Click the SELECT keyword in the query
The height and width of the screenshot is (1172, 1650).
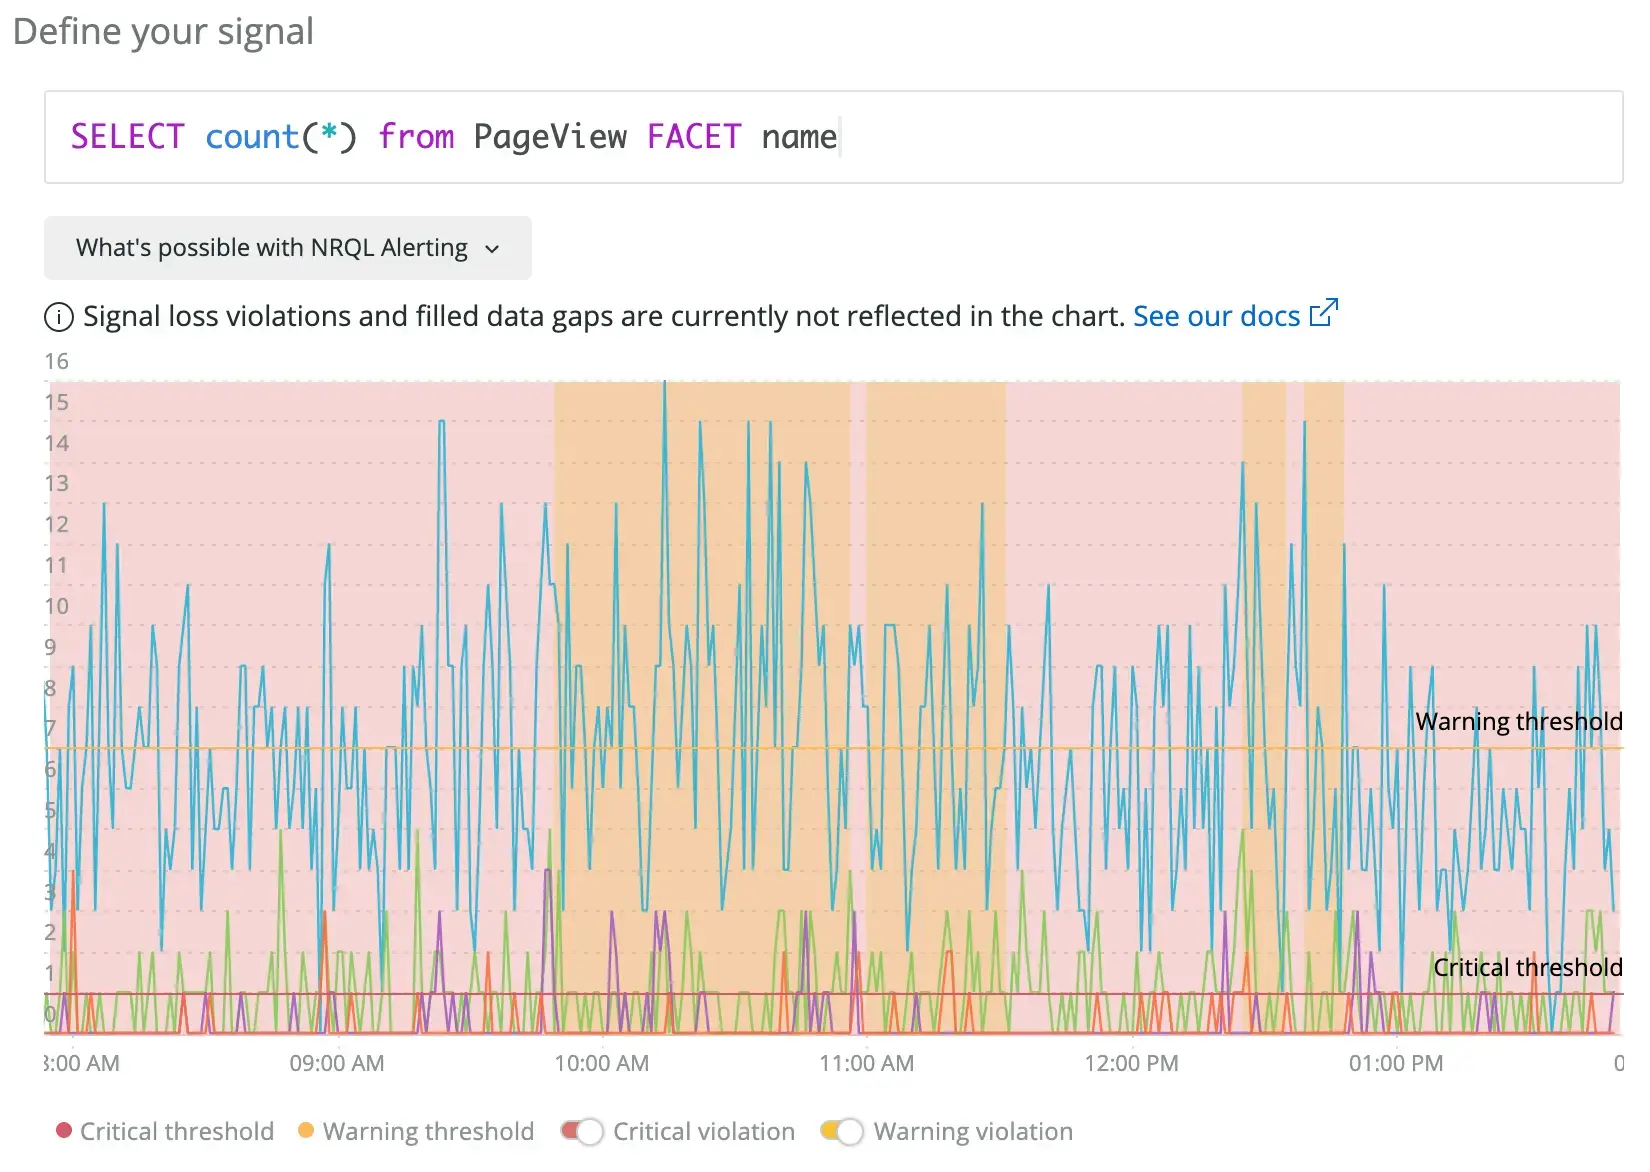click(x=127, y=137)
